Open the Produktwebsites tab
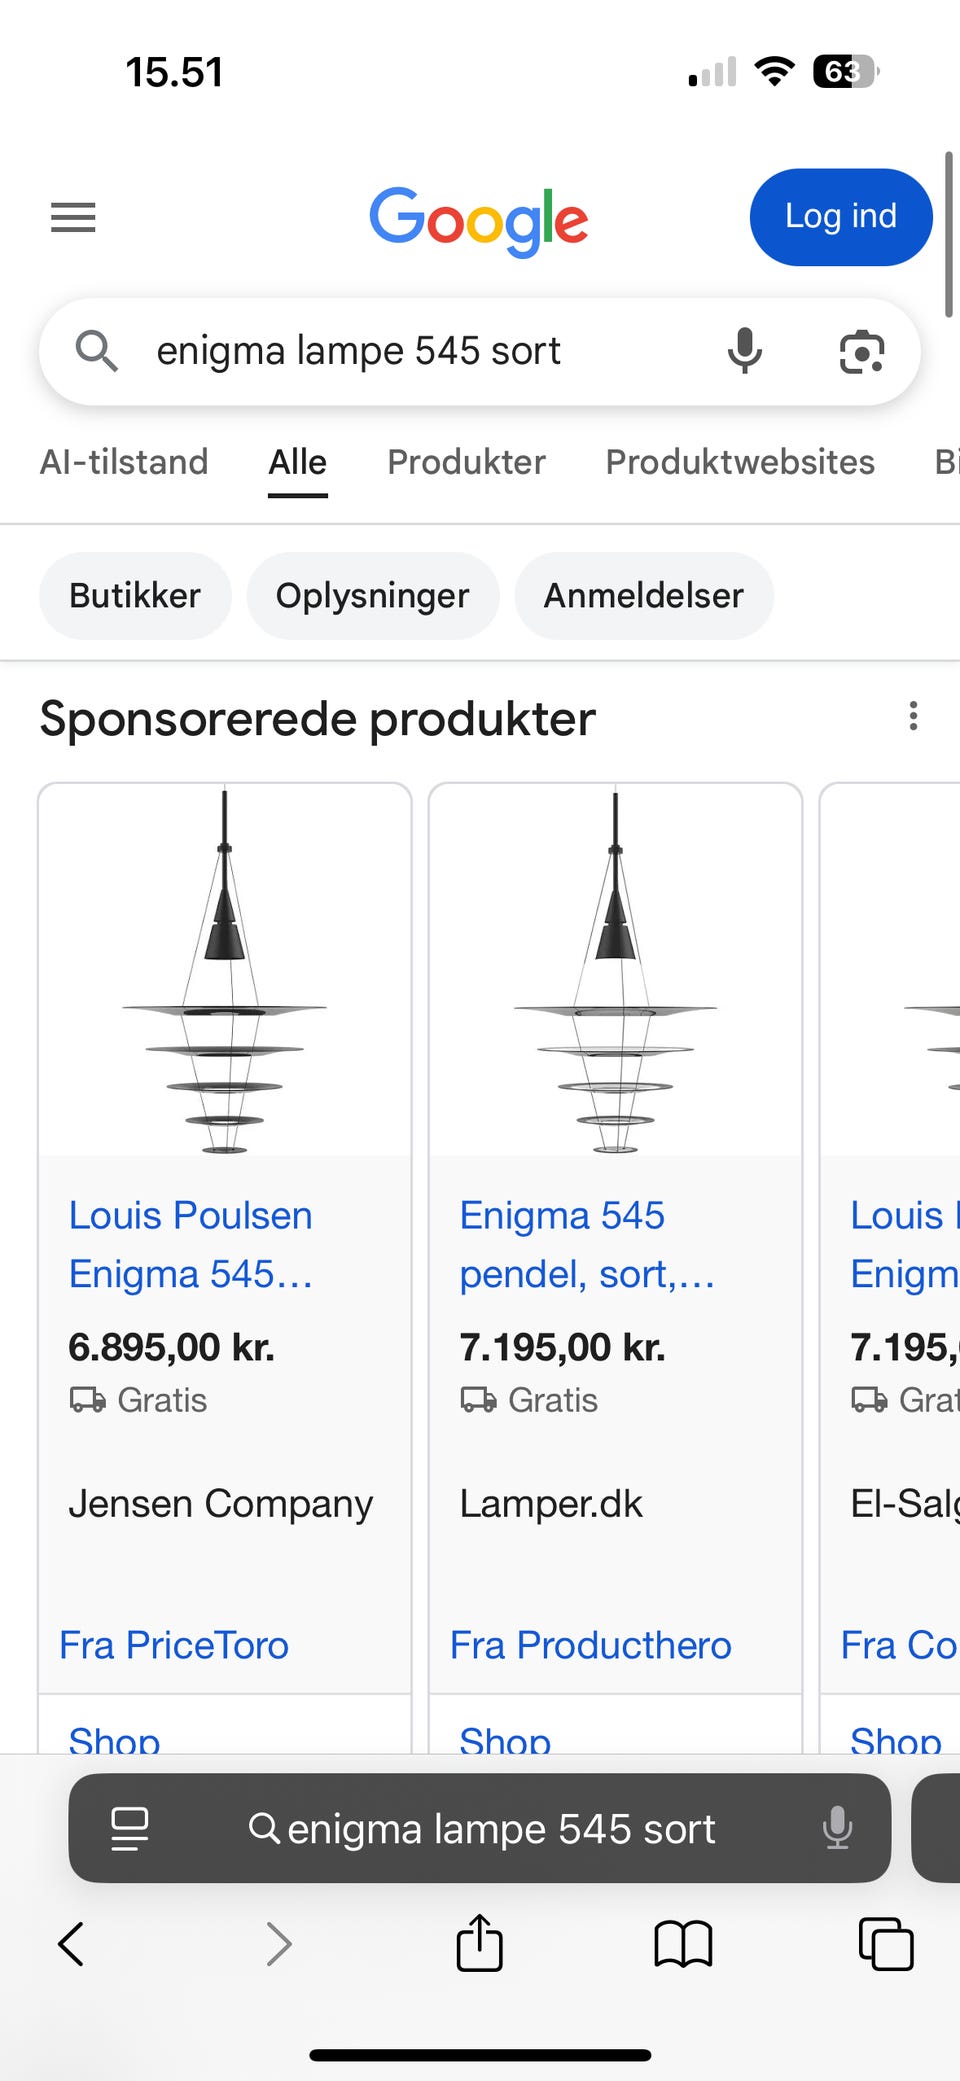This screenshot has width=960, height=2081. click(x=740, y=462)
